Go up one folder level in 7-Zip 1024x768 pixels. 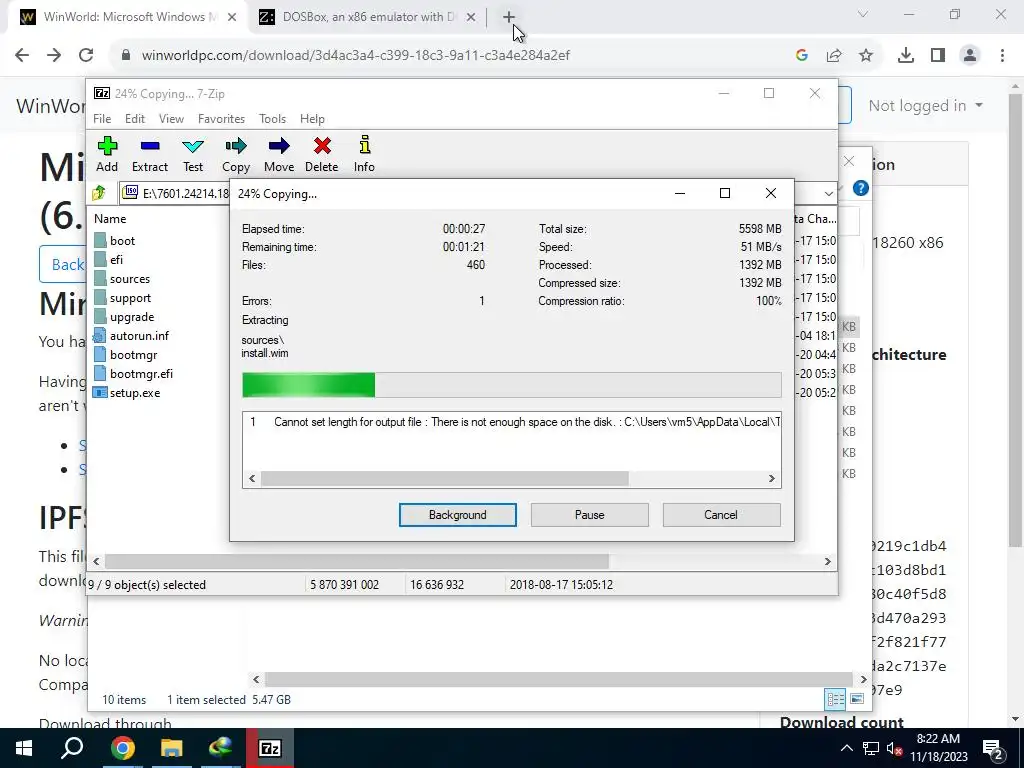tap(99, 193)
